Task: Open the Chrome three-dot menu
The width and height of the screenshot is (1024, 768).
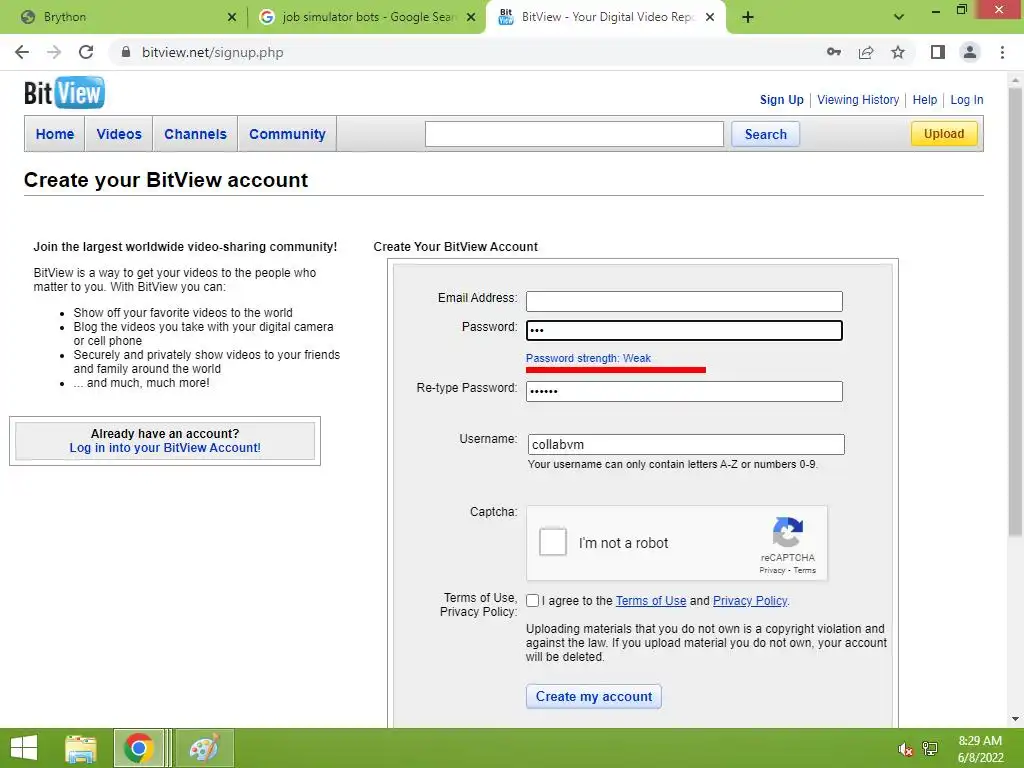Action: tap(1002, 52)
